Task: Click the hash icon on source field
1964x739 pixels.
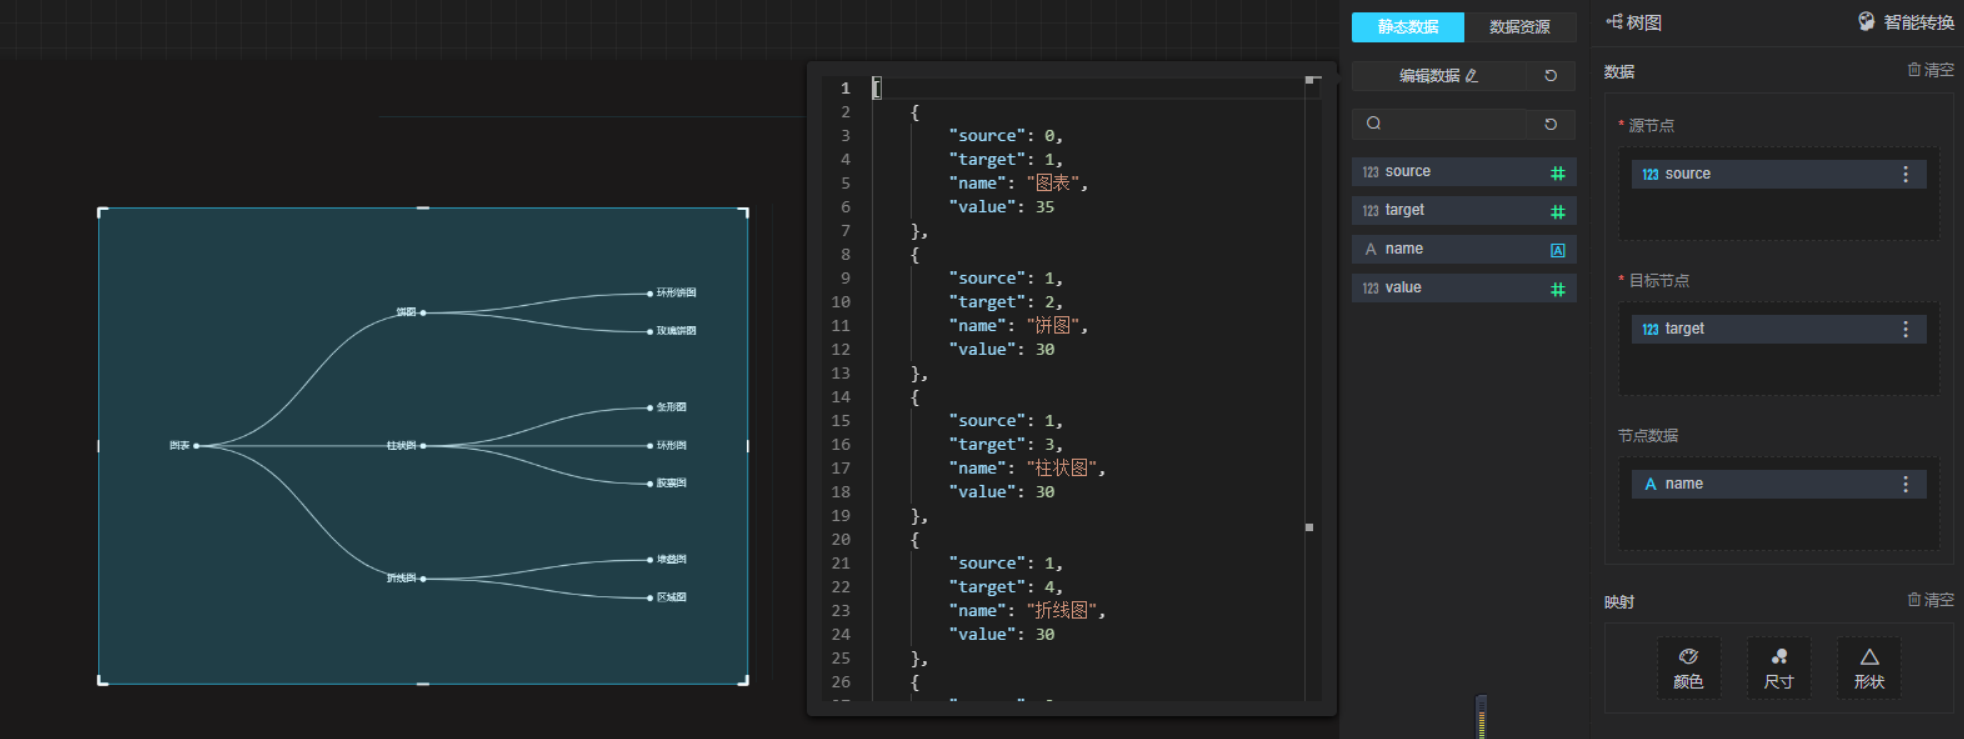Action: 1558,173
